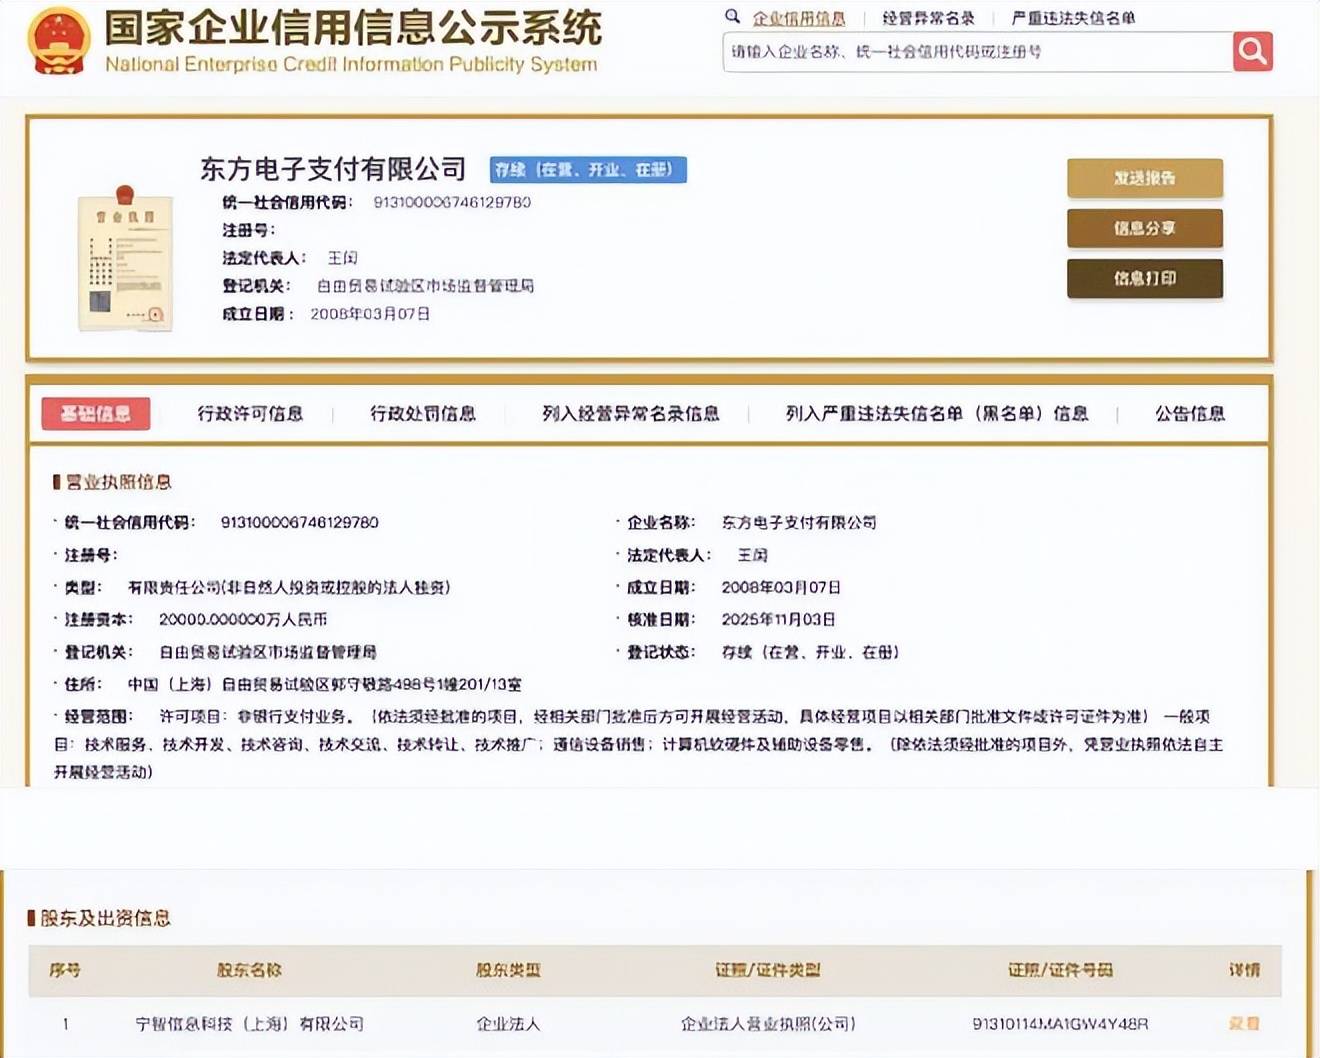
Task: Click the small magnifier icon beside 企业信用信息
Action: (733, 17)
